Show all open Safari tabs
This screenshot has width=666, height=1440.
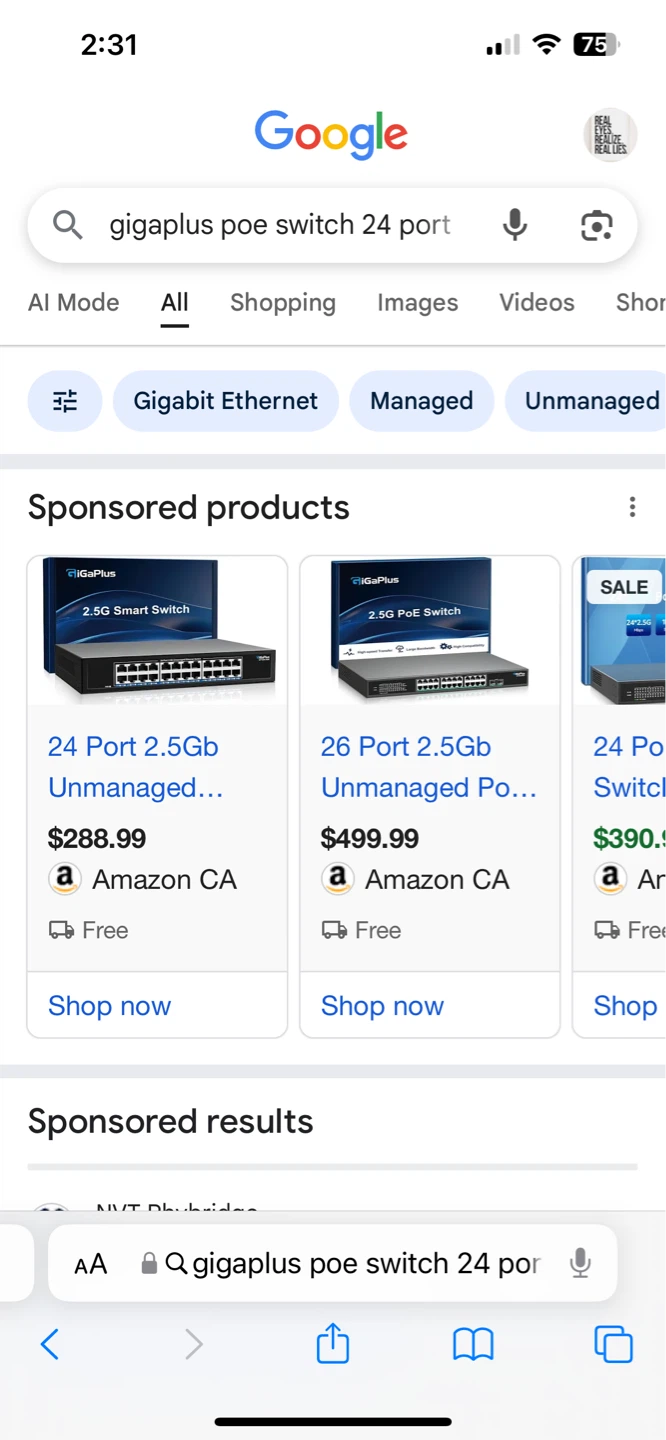tap(613, 1344)
